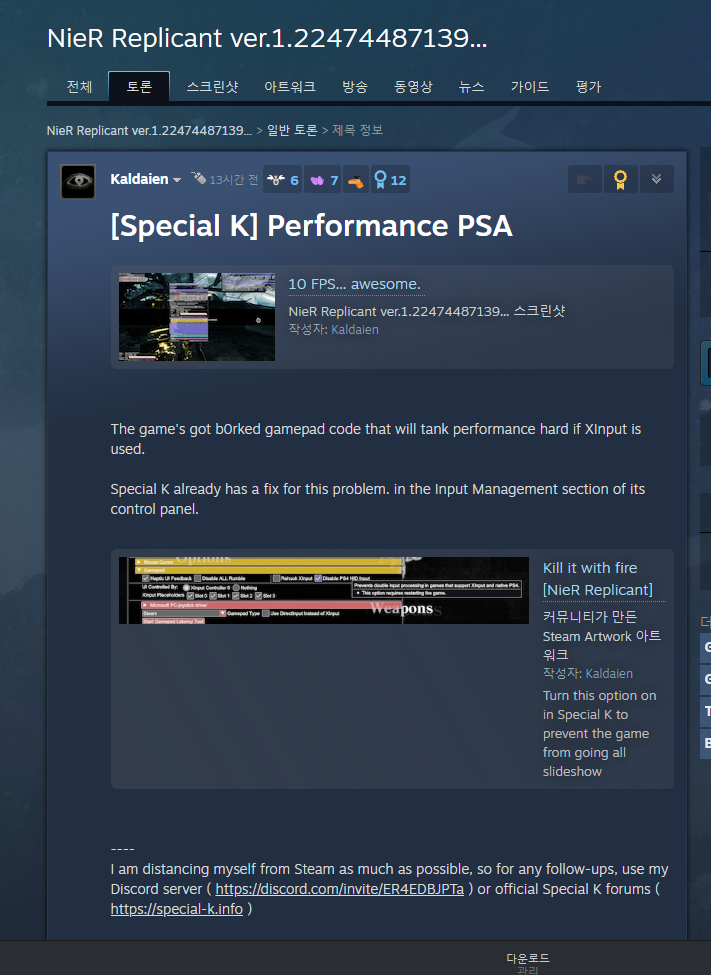Switch to the 전체 tab

[80, 86]
